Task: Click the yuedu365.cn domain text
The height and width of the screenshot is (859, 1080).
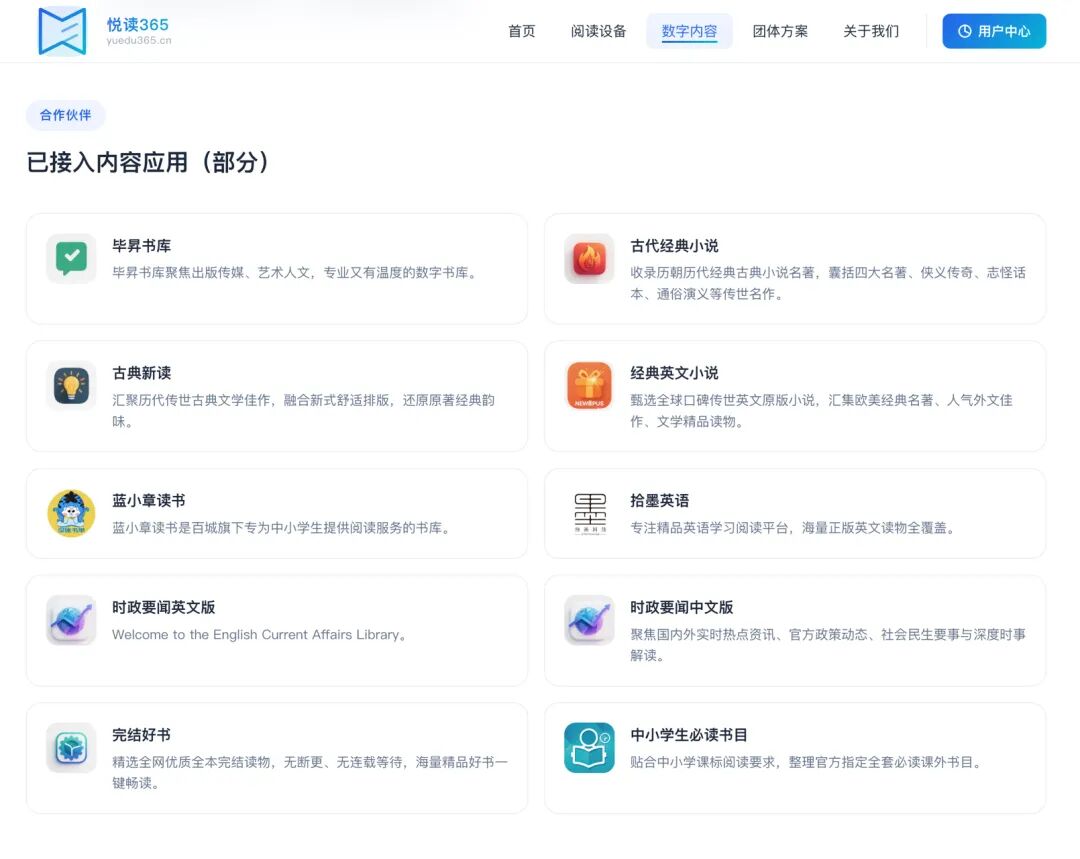Action: (x=139, y=41)
